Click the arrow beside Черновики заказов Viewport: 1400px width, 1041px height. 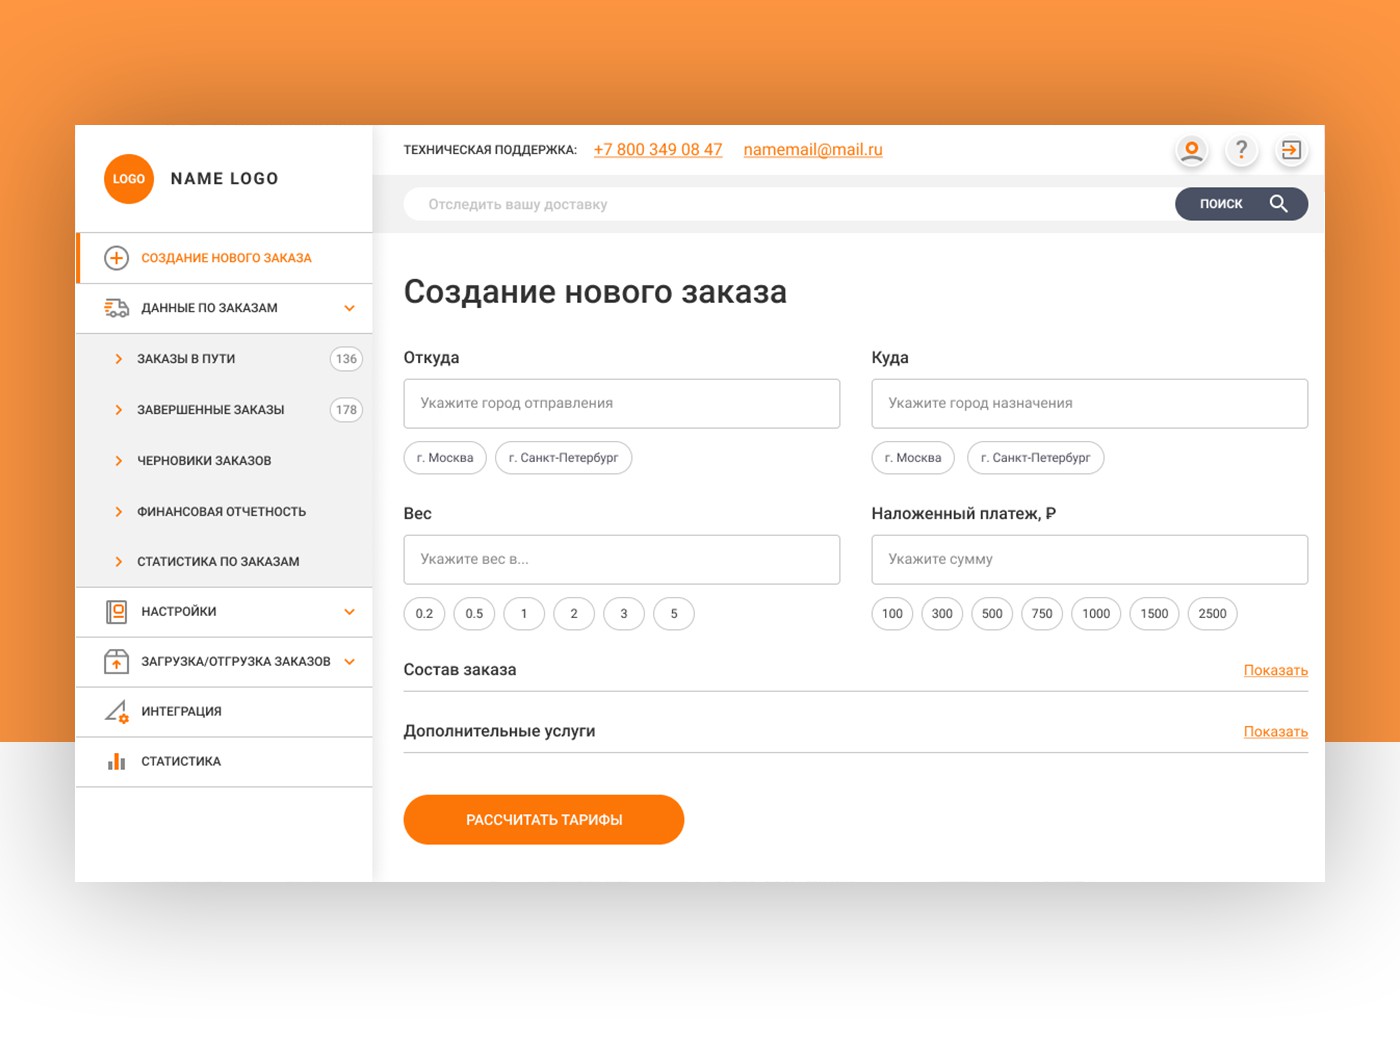click(x=118, y=461)
